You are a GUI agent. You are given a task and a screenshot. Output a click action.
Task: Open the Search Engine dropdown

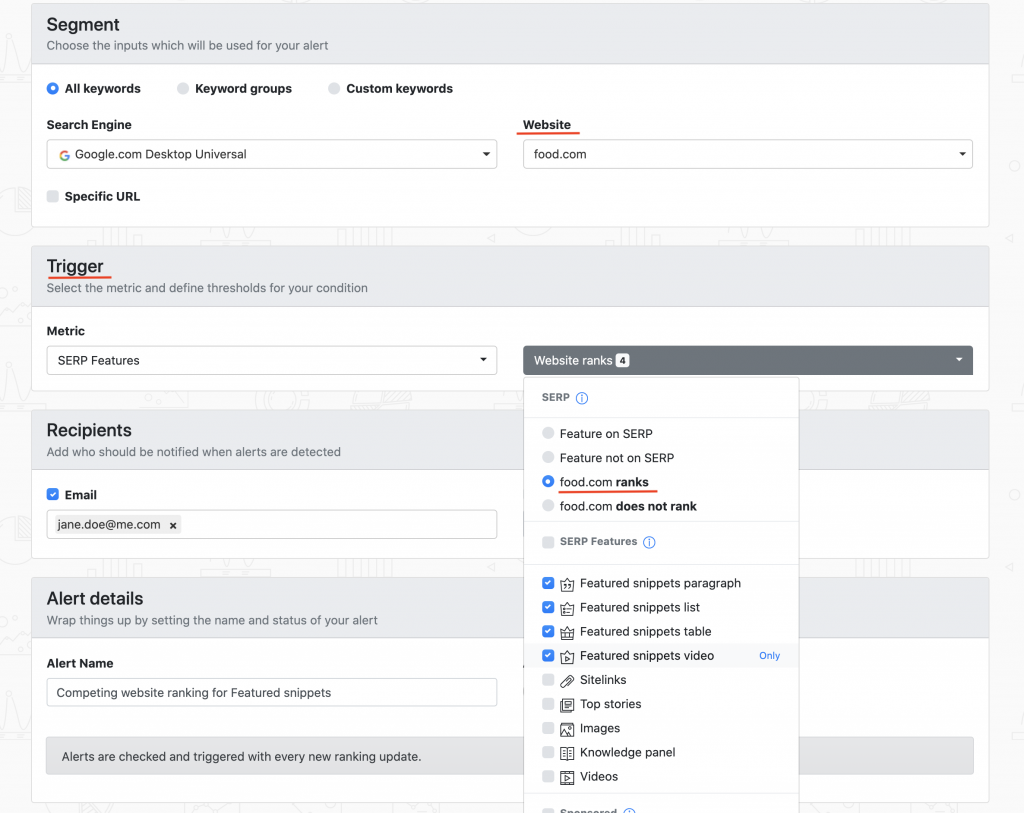click(272, 154)
